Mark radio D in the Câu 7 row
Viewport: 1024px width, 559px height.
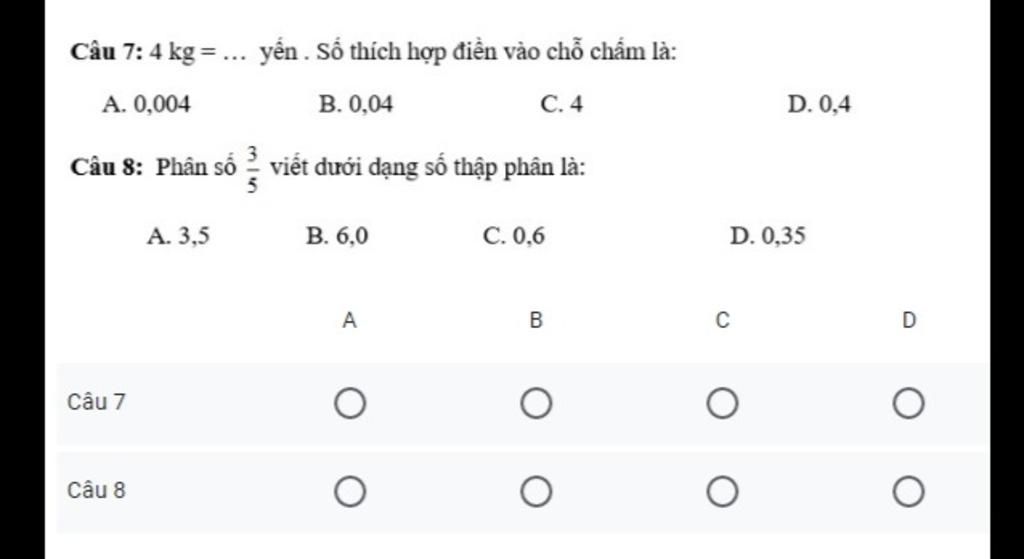tap(908, 404)
